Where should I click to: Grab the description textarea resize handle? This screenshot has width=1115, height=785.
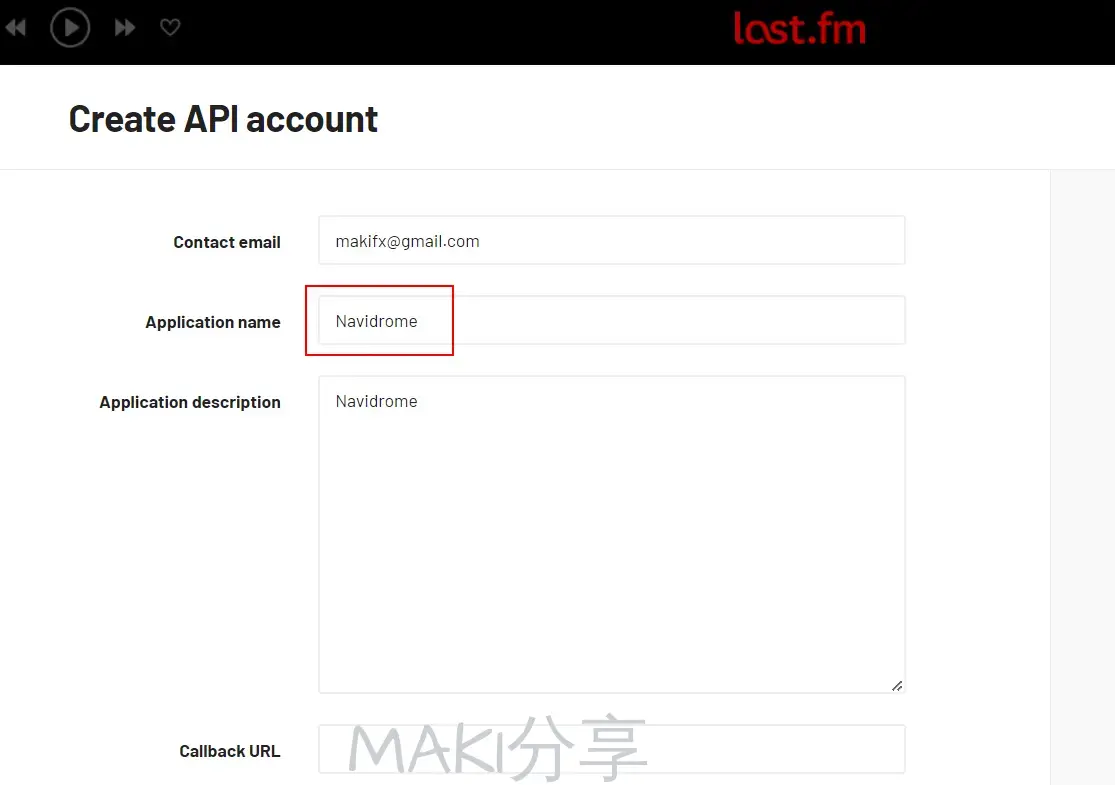tap(897, 685)
